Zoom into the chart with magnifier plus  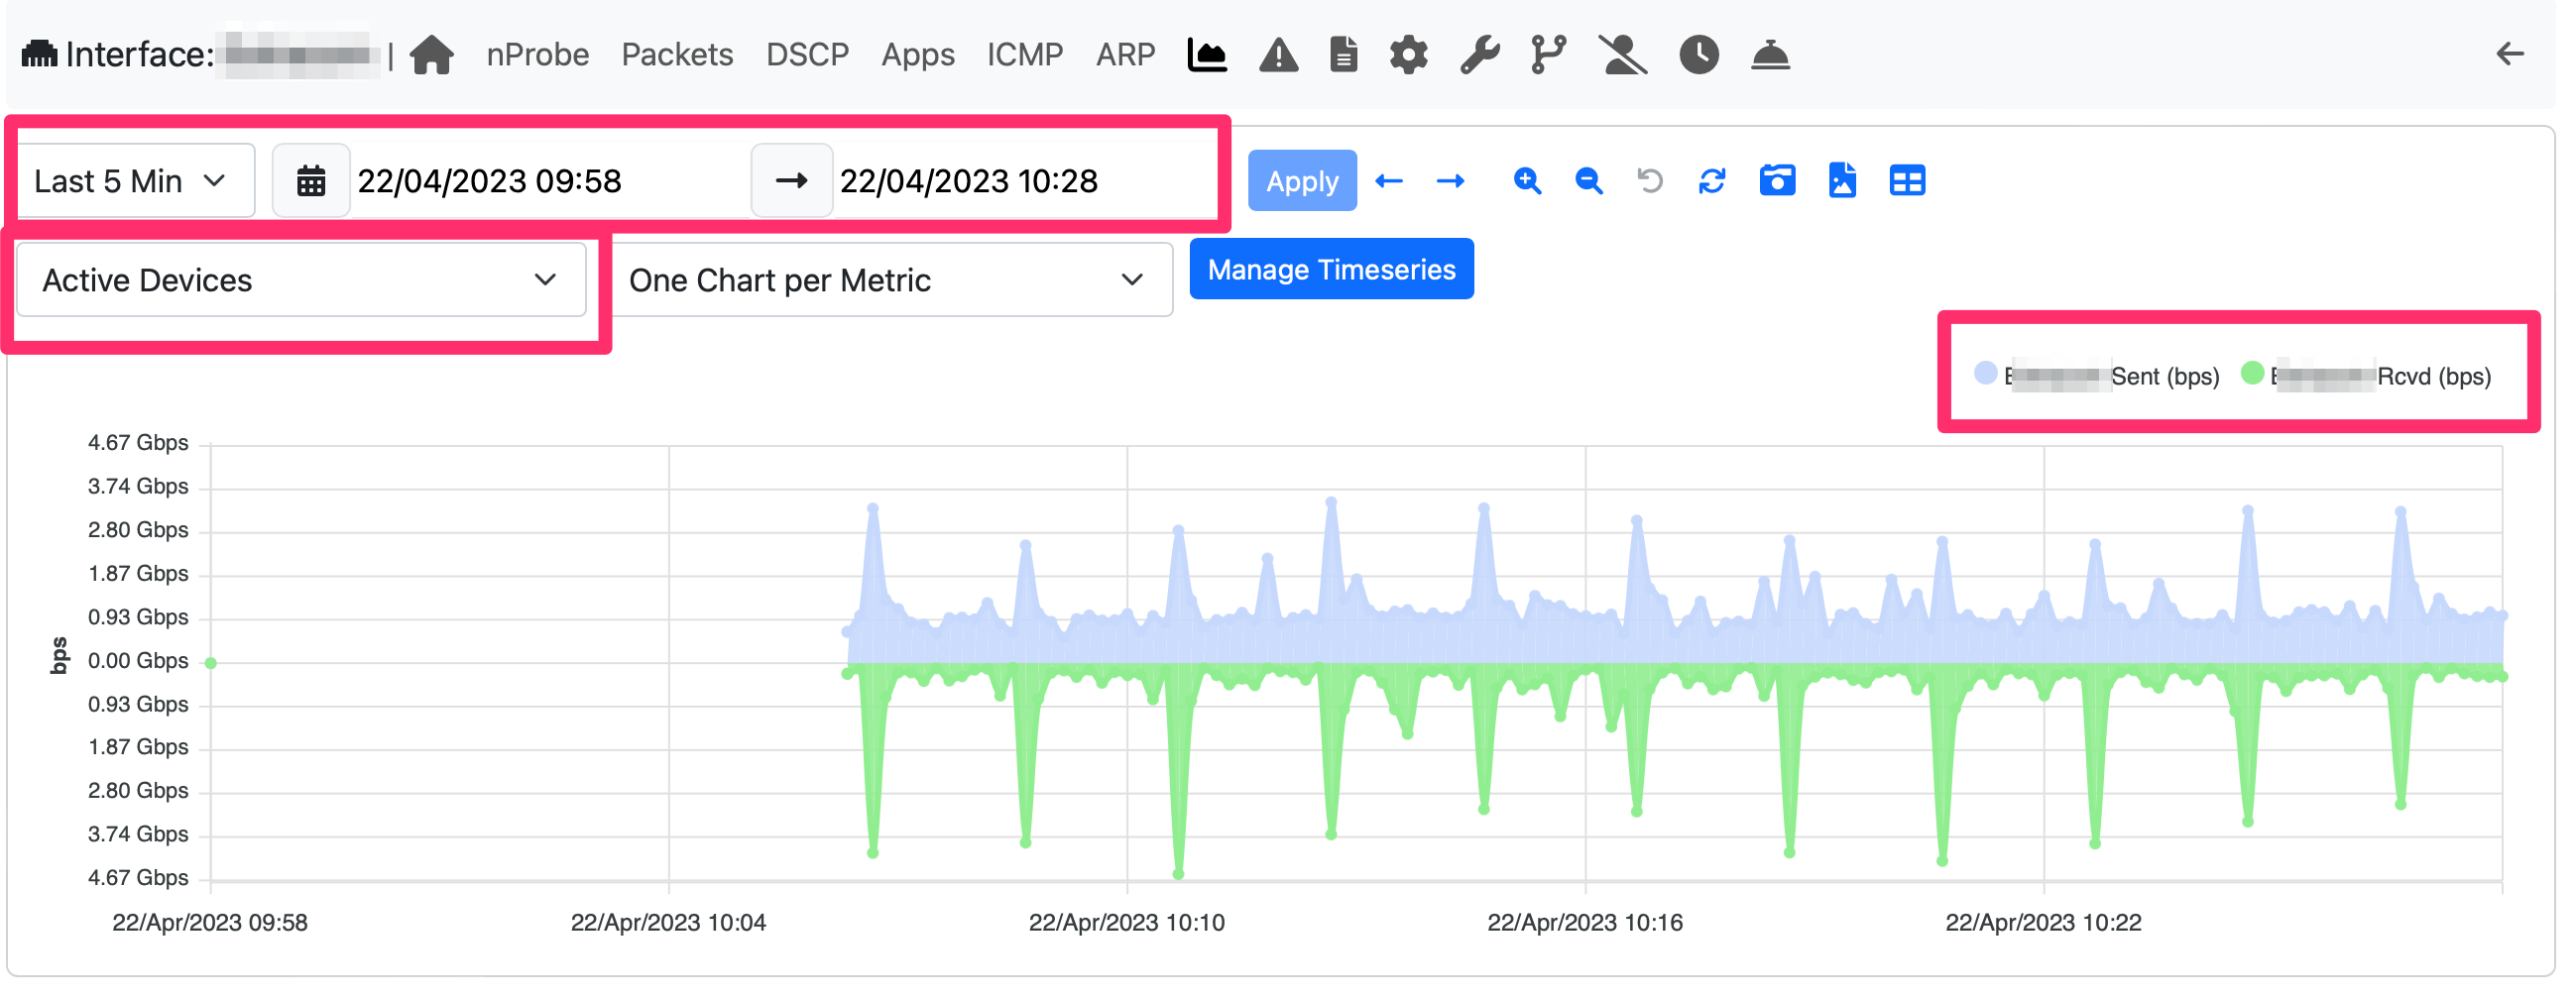(x=1528, y=181)
